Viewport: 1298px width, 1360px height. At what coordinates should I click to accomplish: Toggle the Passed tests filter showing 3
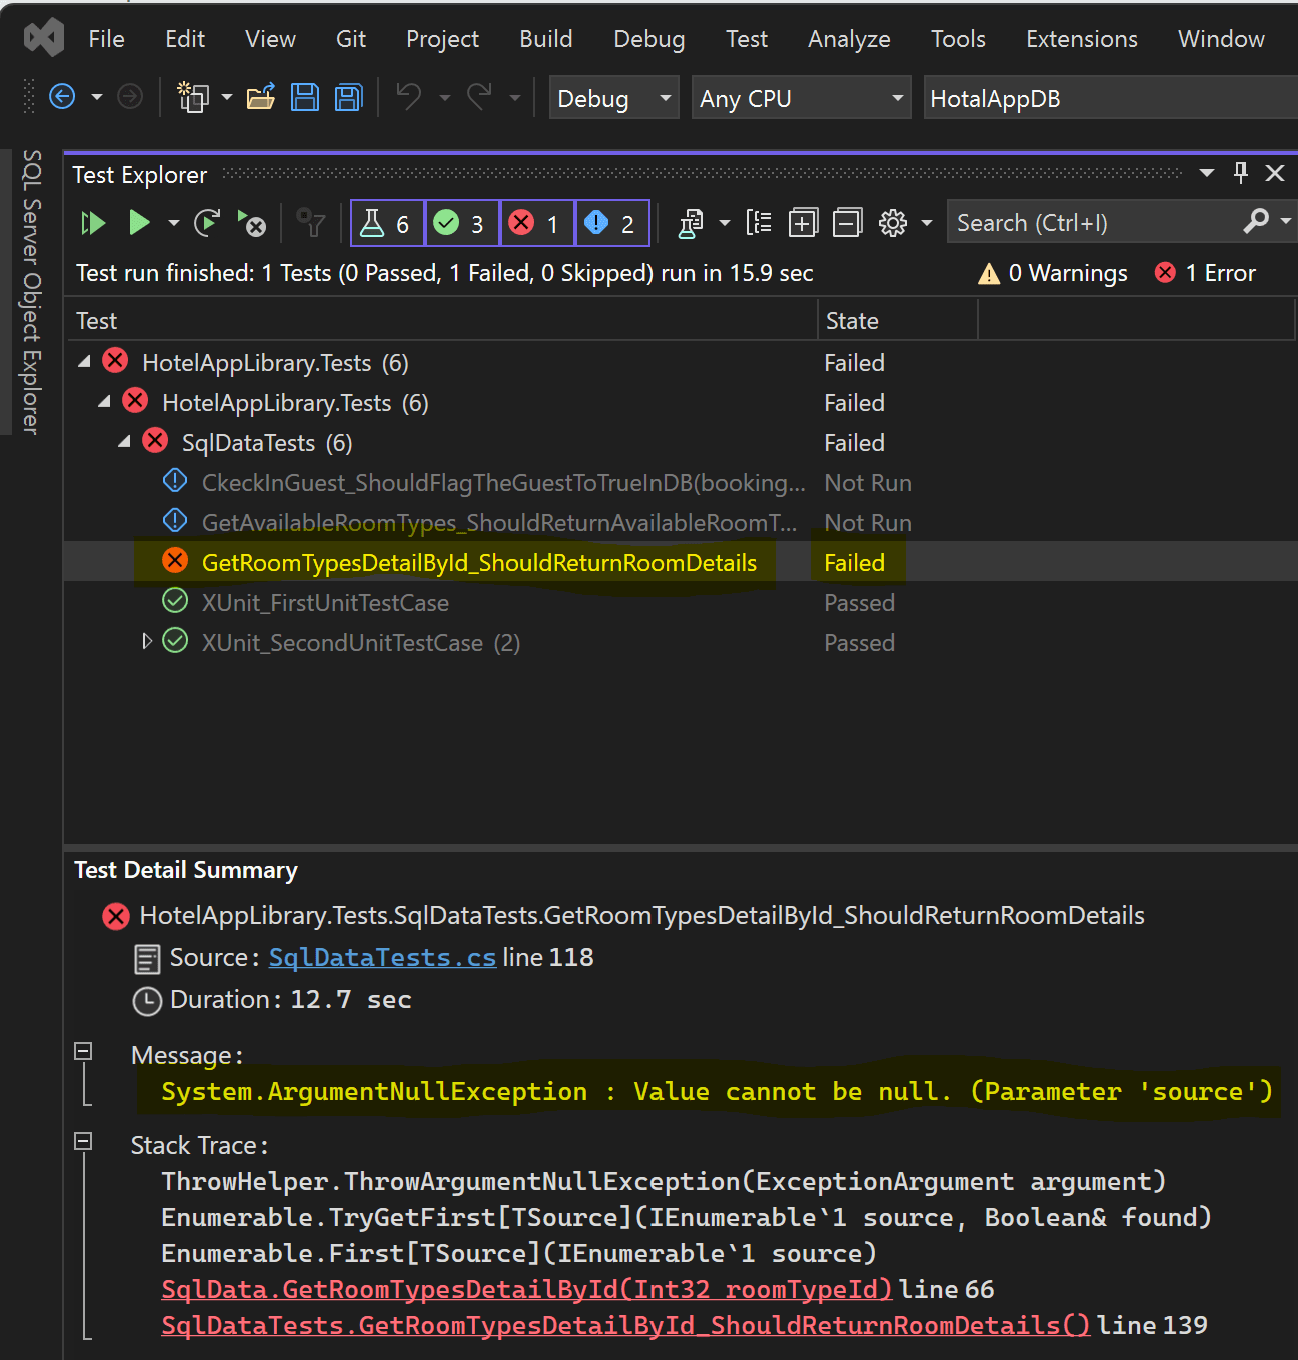pos(461,222)
